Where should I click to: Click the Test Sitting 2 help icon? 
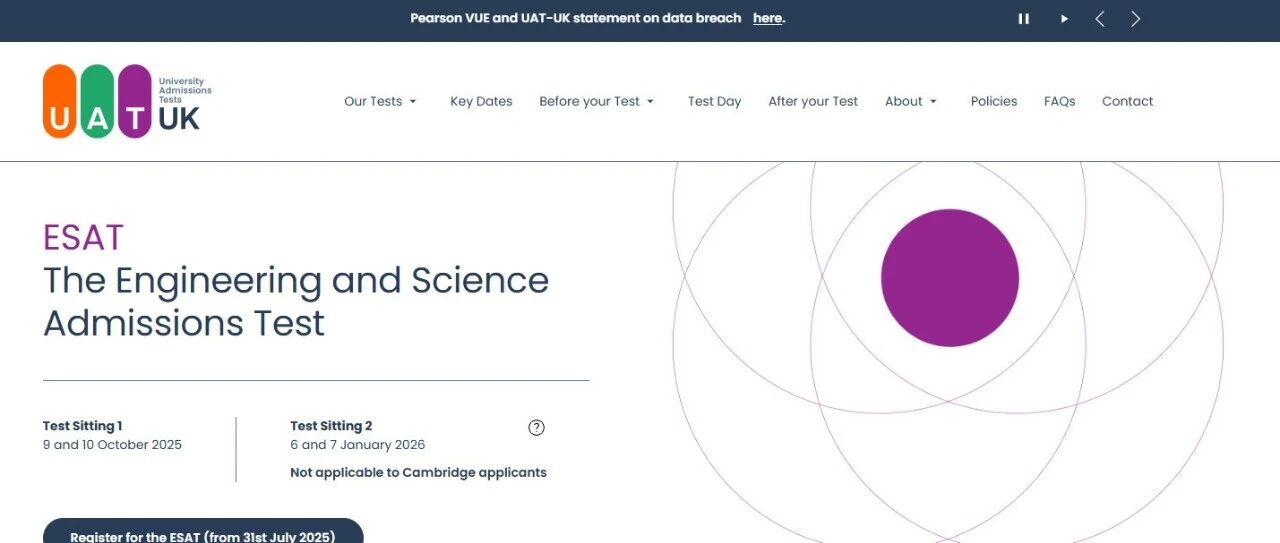tap(536, 428)
